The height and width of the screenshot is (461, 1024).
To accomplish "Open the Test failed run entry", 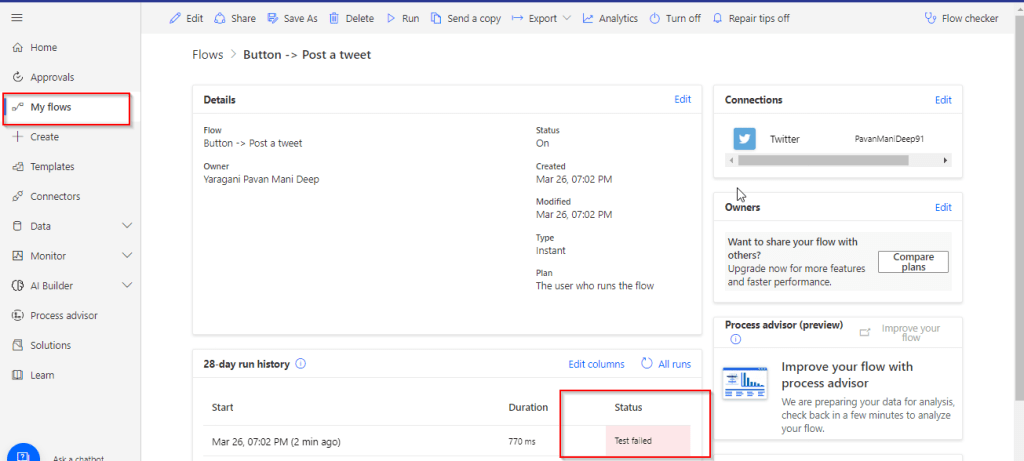I will 635,442.
